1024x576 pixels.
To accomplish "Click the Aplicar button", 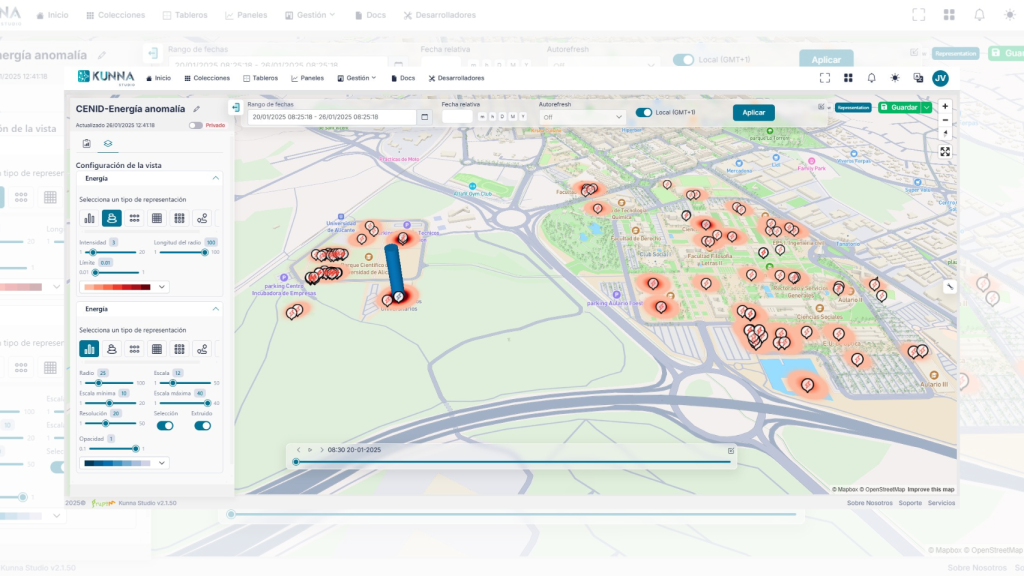I will pos(753,112).
